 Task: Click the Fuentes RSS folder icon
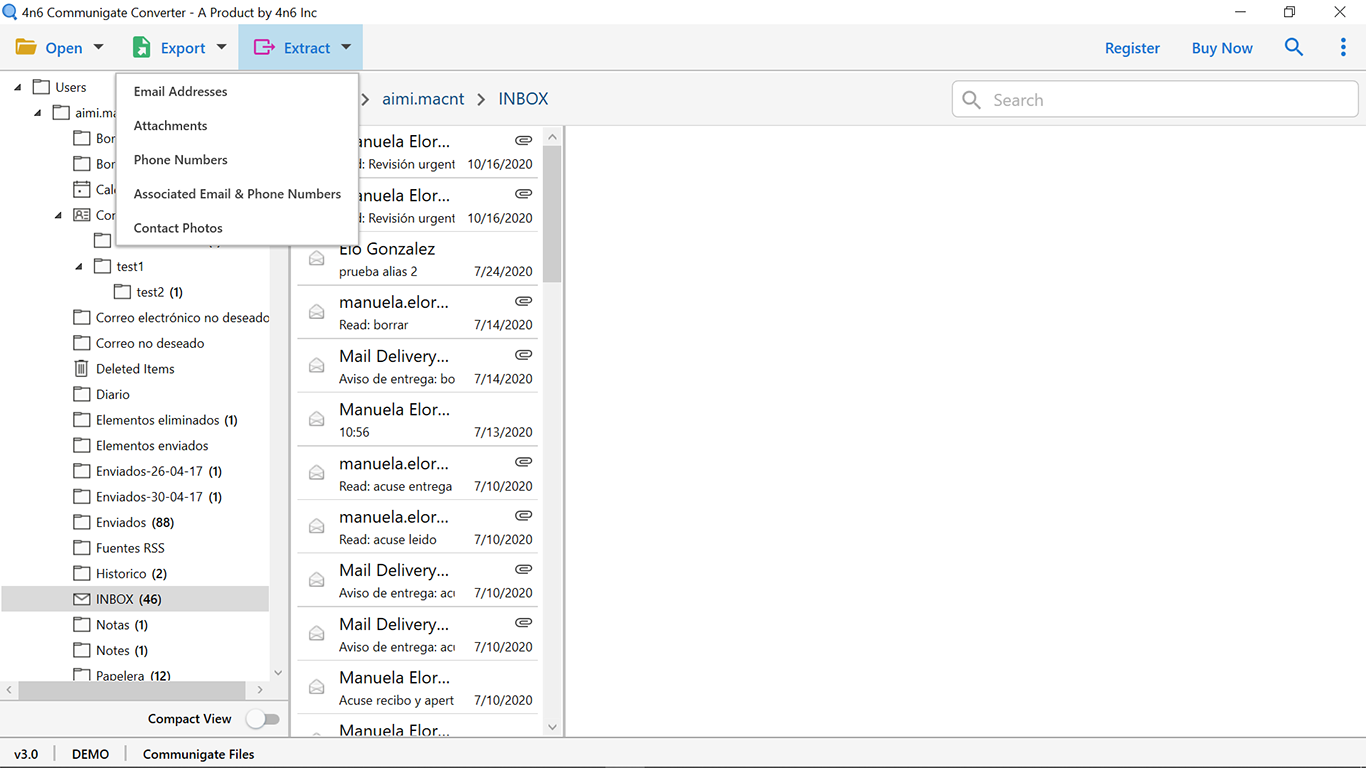[x=82, y=548]
